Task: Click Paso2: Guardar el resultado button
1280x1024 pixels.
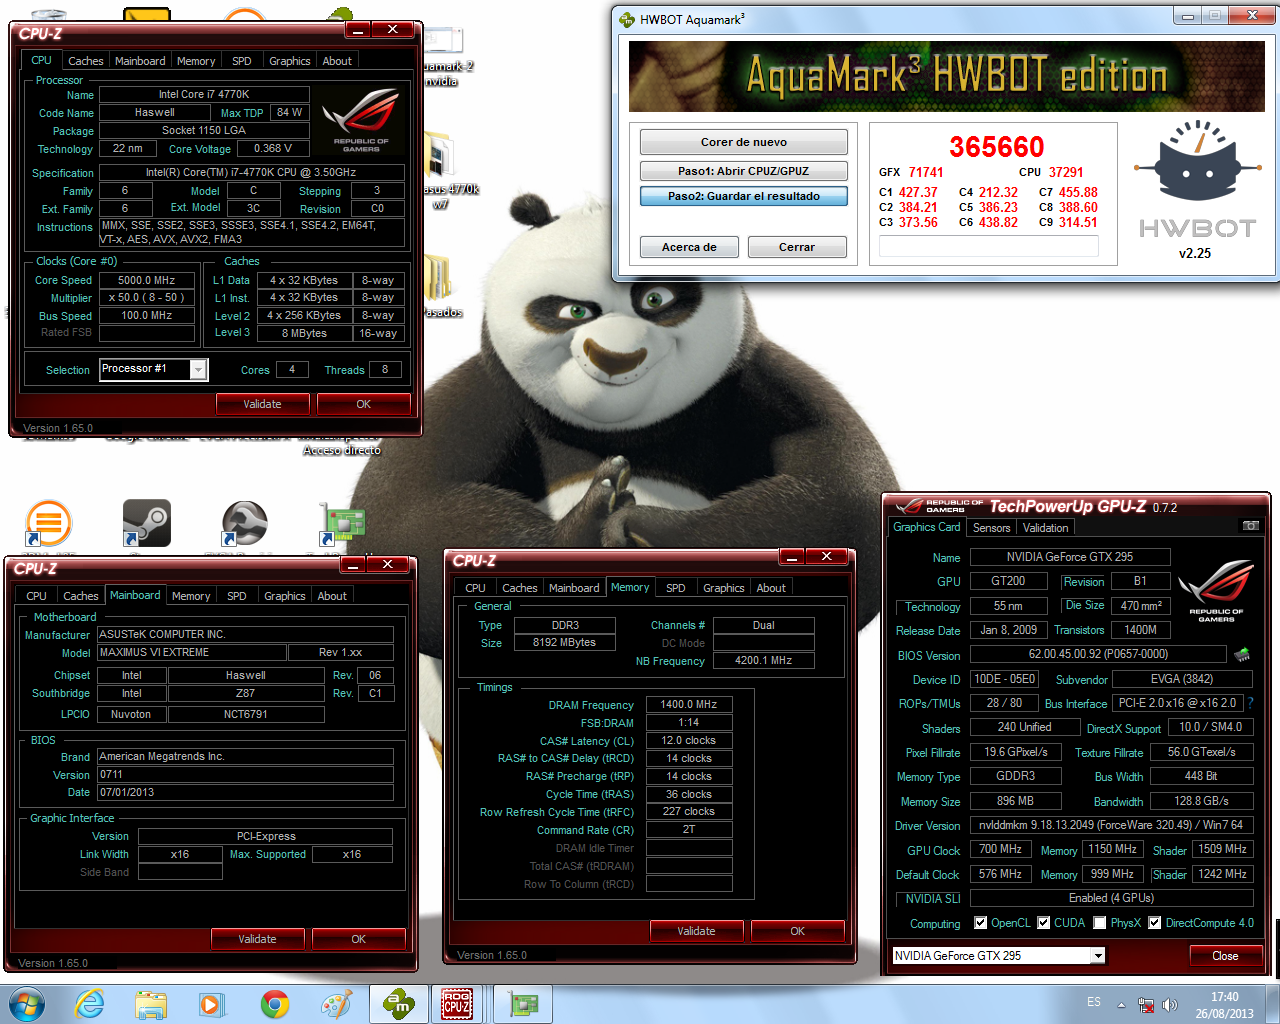Action: click(x=744, y=196)
